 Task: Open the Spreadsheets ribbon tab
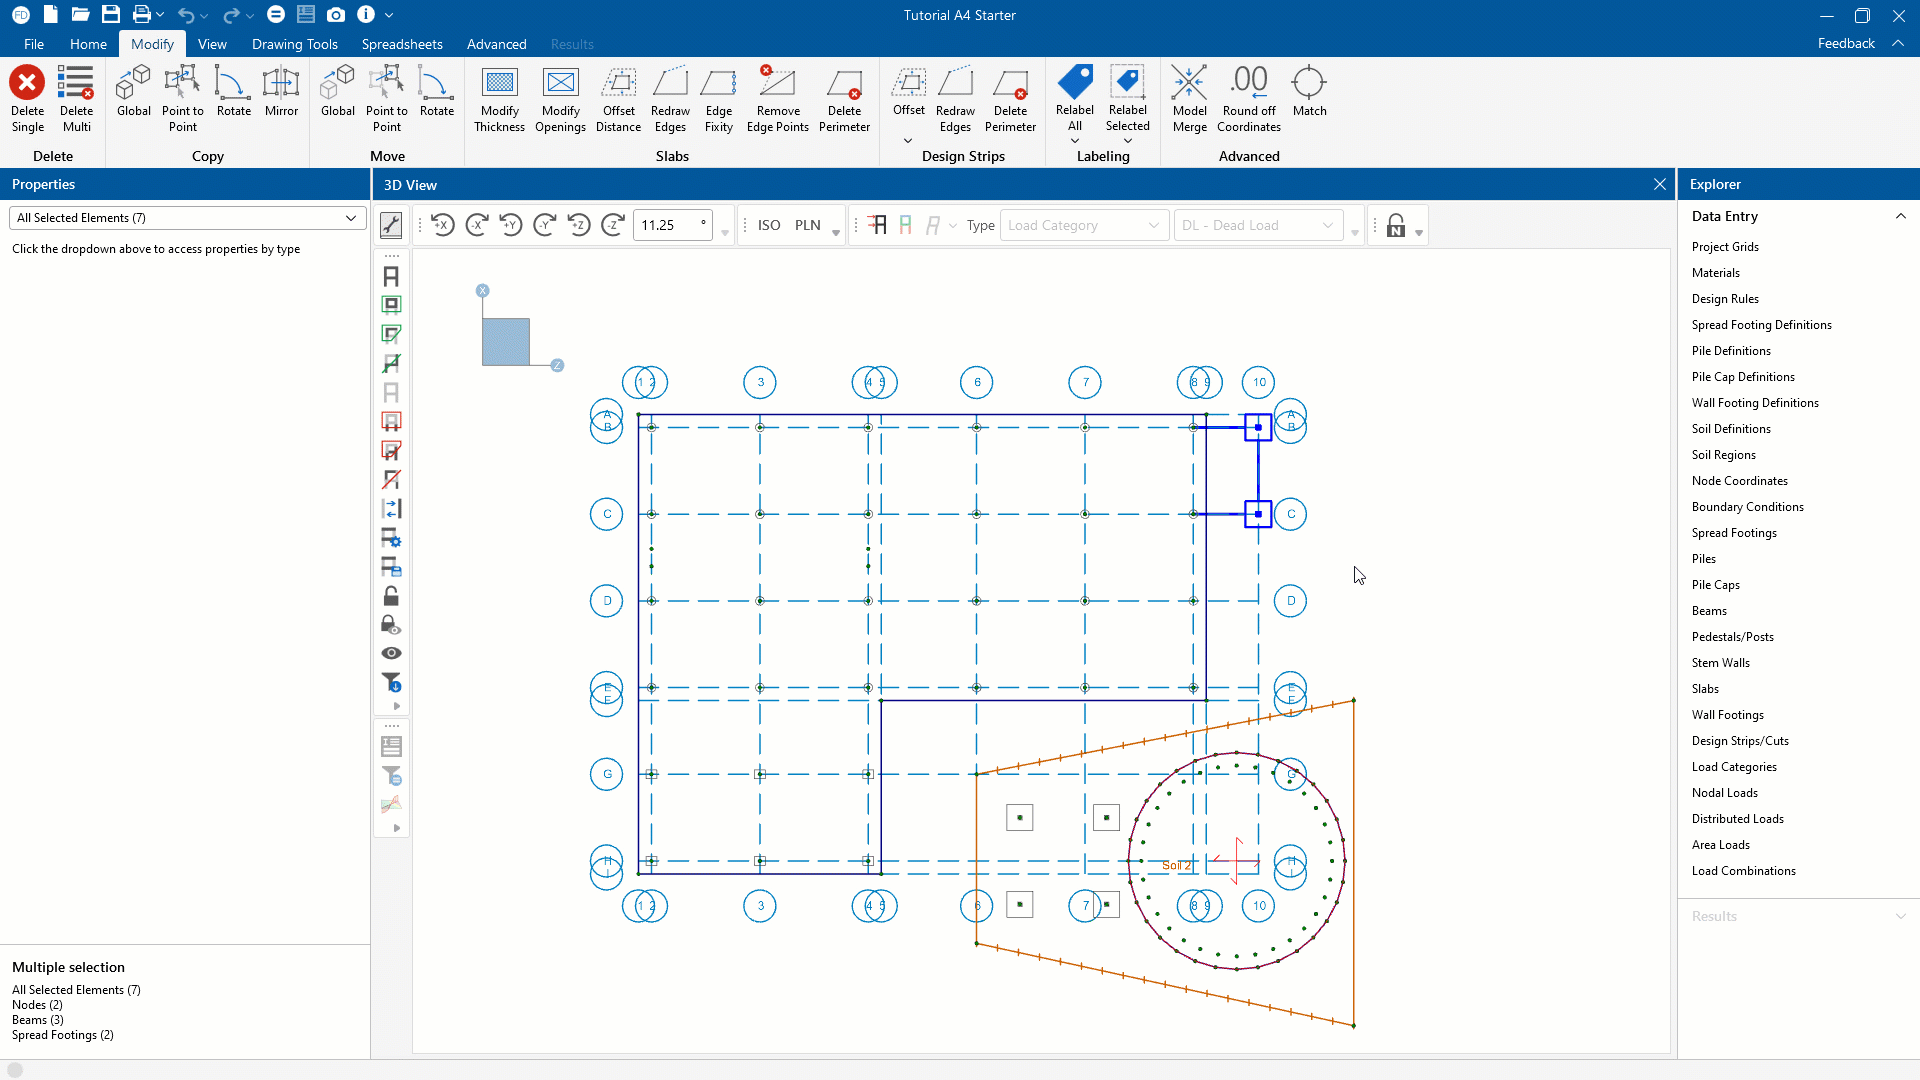402,44
